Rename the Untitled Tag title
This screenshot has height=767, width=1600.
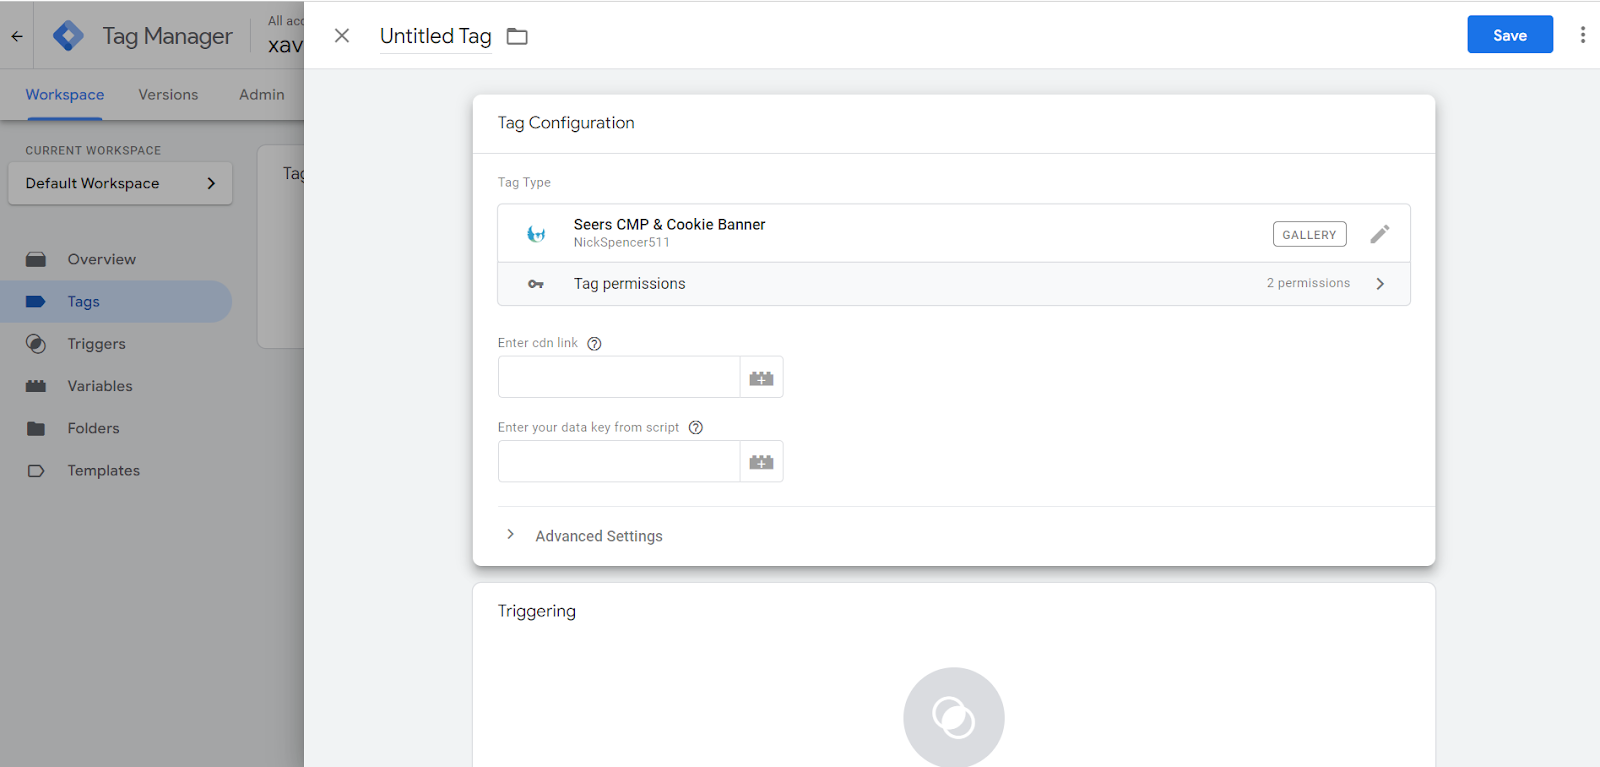(x=436, y=36)
